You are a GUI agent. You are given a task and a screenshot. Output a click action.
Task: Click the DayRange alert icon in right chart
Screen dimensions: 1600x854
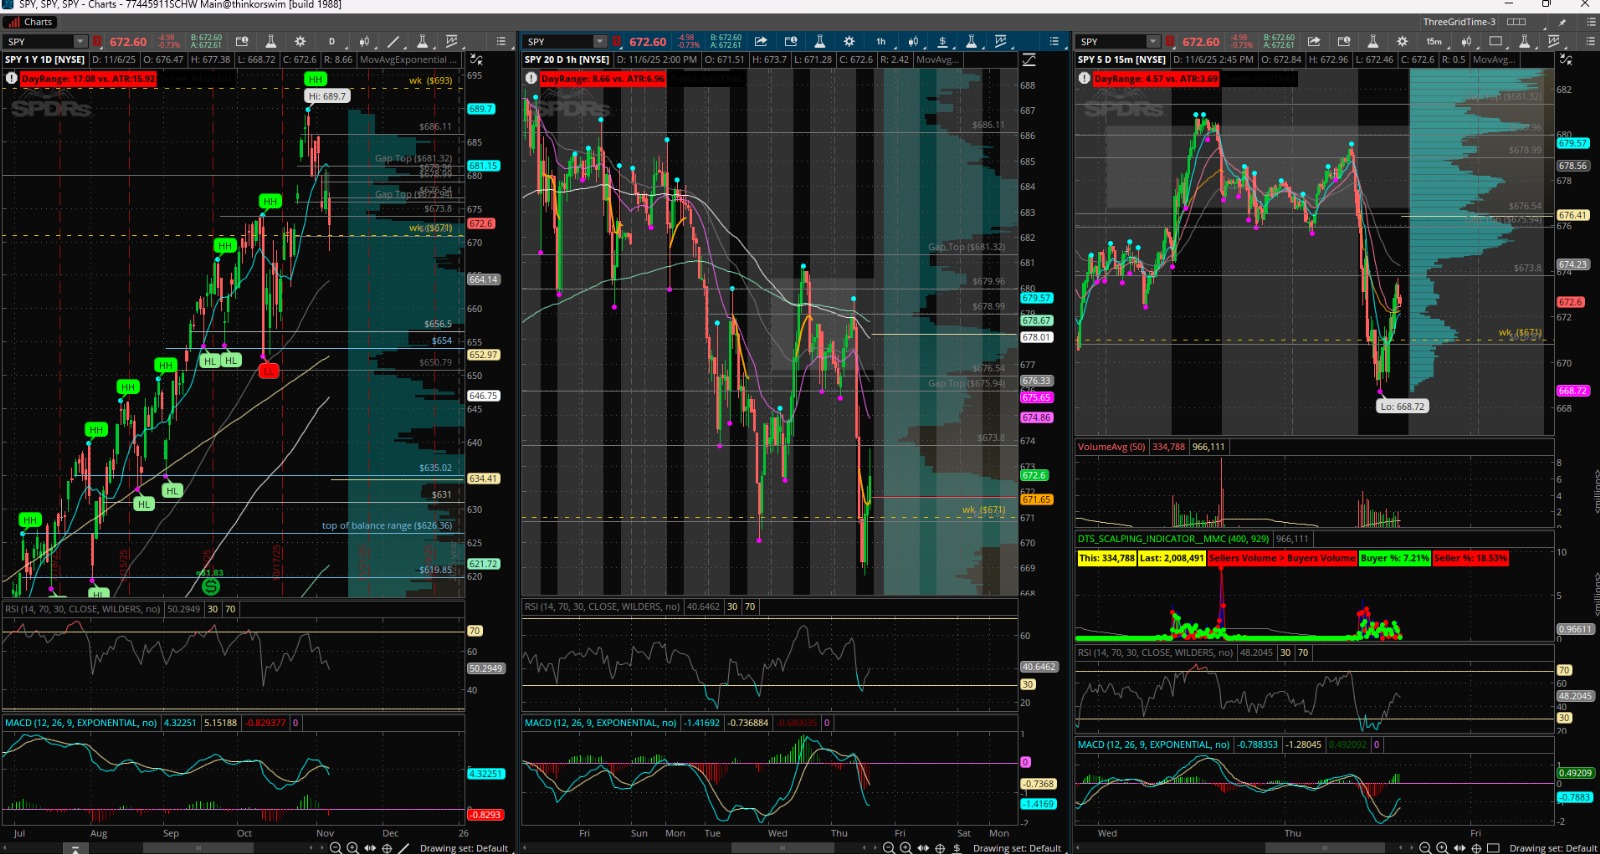pos(1084,78)
